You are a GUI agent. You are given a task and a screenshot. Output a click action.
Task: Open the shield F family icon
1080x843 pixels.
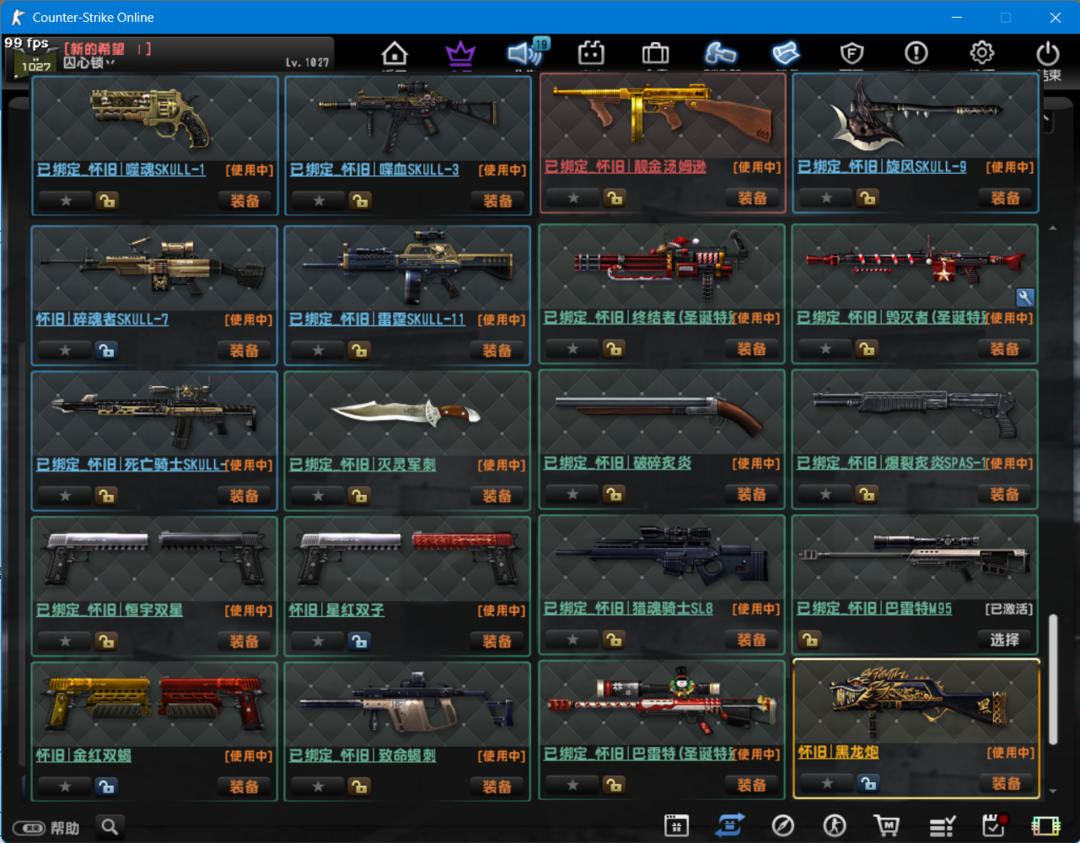tap(852, 53)
